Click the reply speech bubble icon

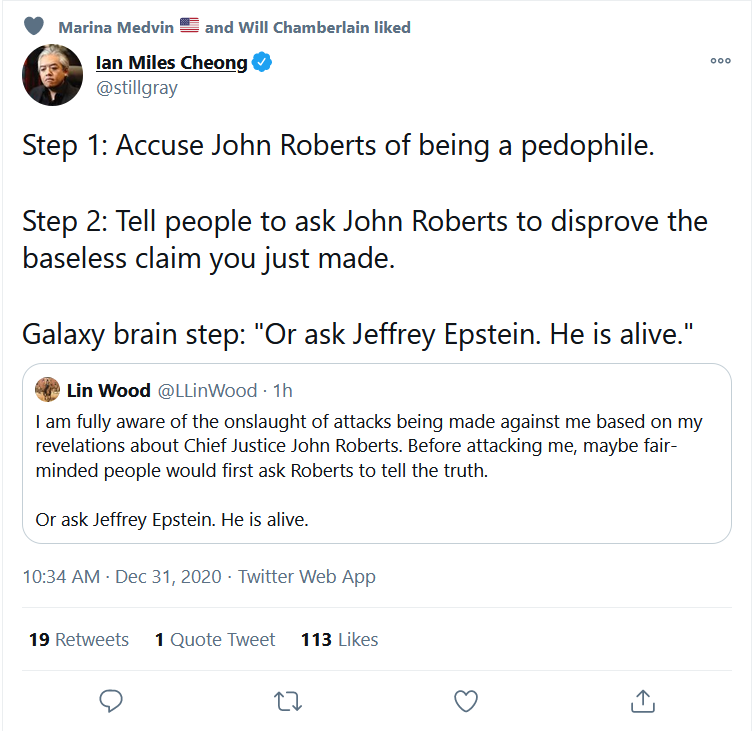[x=111, y=701]
